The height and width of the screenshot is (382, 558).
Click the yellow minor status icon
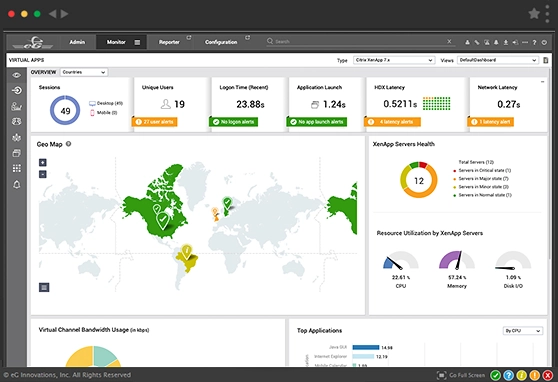(522, 375)
